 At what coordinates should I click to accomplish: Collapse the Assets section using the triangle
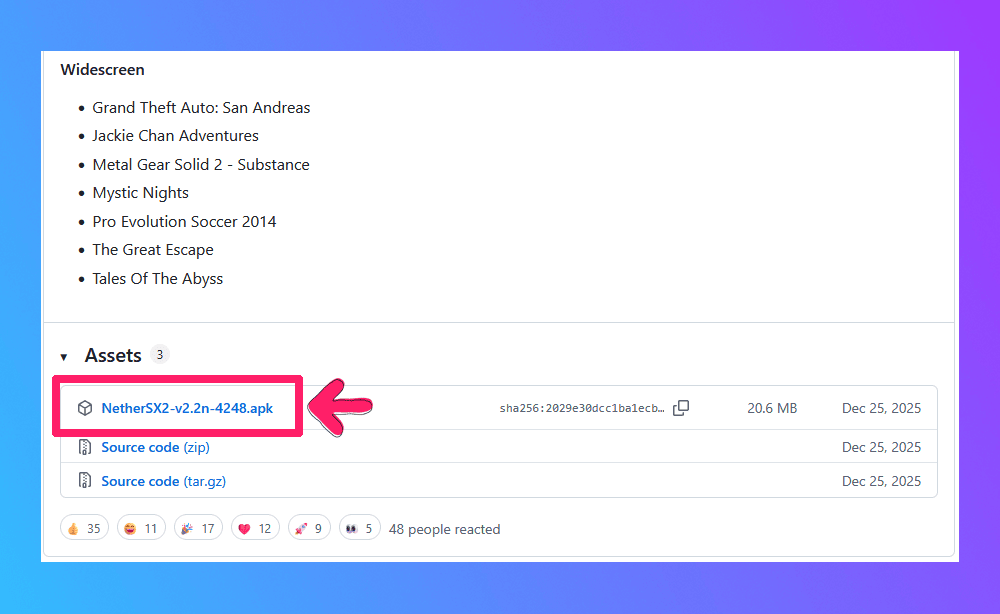(64, 357)
